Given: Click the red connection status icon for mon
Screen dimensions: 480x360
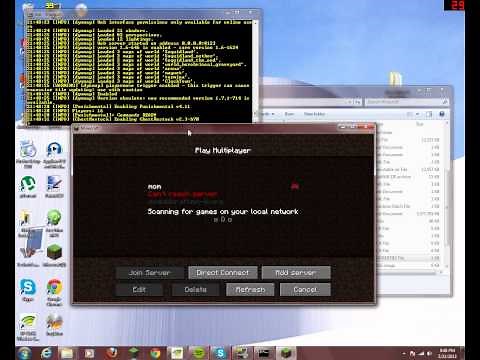Looking at the screenshot, I should coord(295,186).
